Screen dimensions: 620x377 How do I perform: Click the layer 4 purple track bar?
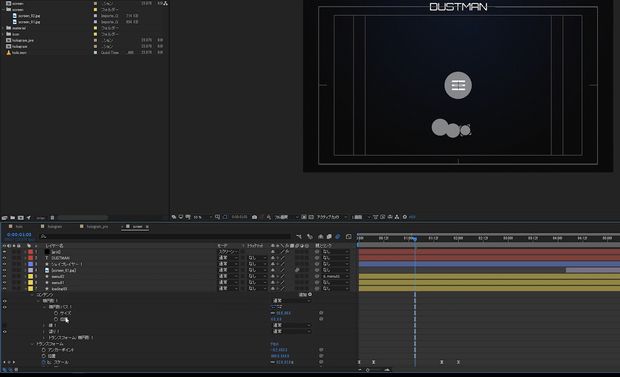(x=593, y=270)
